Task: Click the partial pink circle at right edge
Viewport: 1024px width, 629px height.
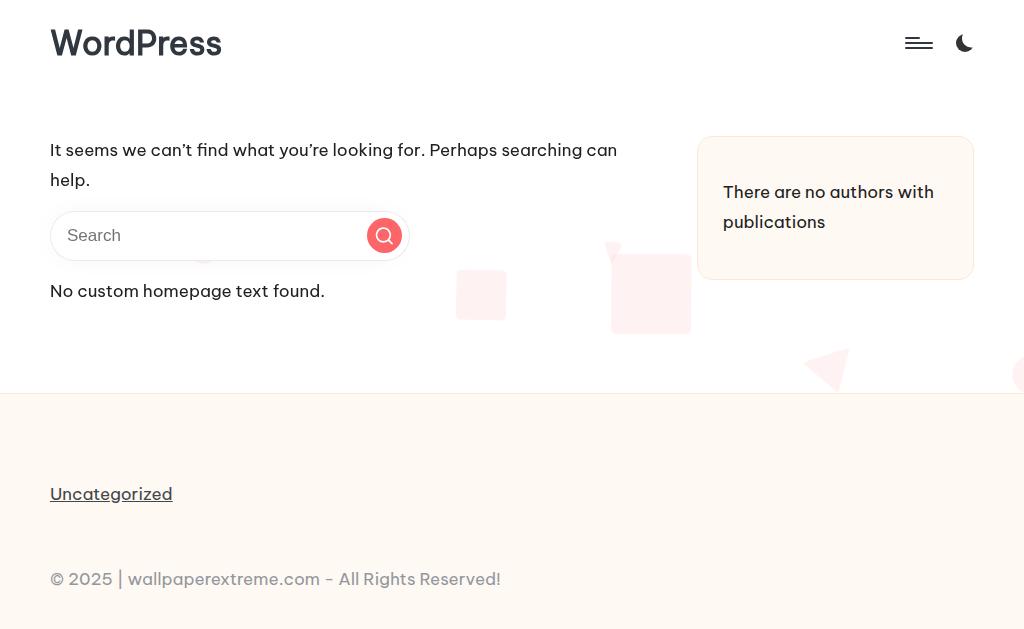Action: [1018, 375]
